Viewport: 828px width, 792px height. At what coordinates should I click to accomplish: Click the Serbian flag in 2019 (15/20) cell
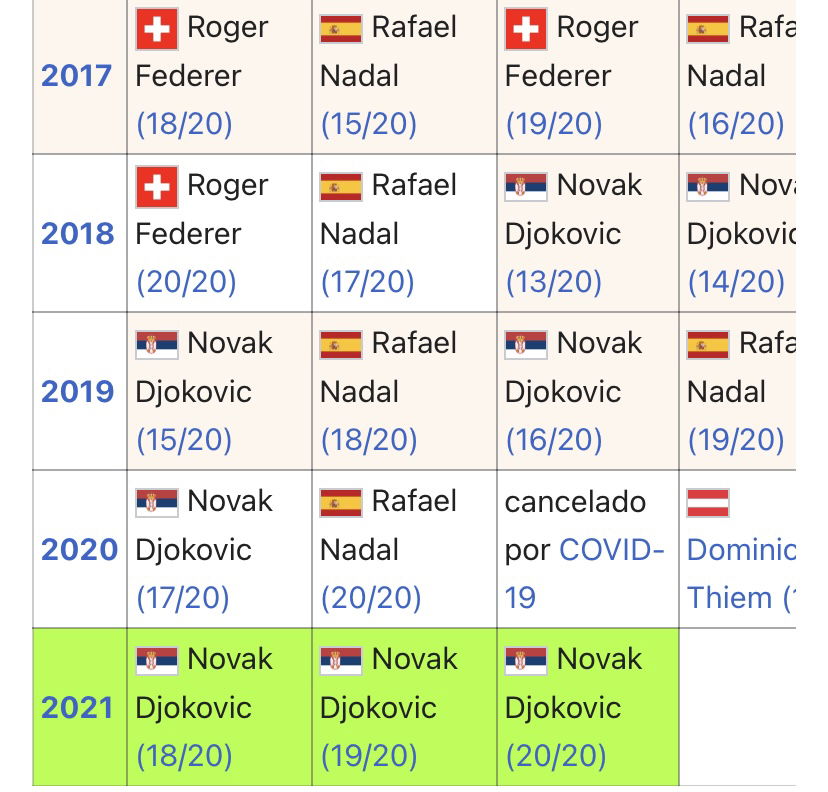point(156,345)
